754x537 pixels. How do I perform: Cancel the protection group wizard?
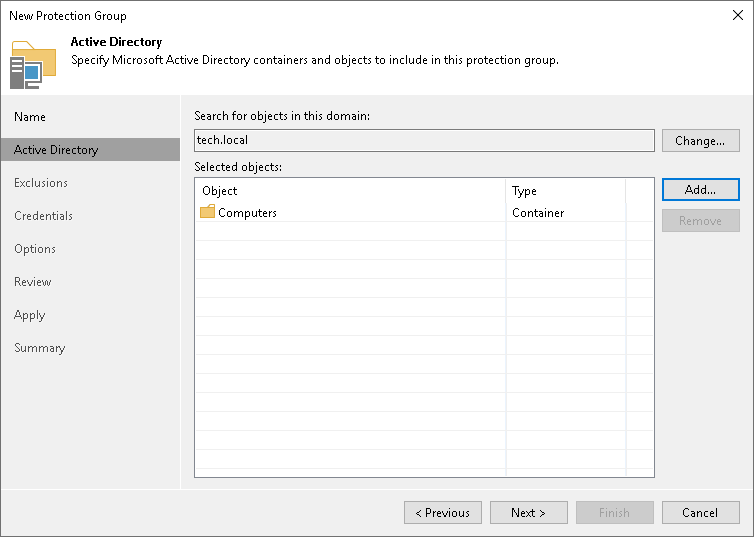click(700, 513)
